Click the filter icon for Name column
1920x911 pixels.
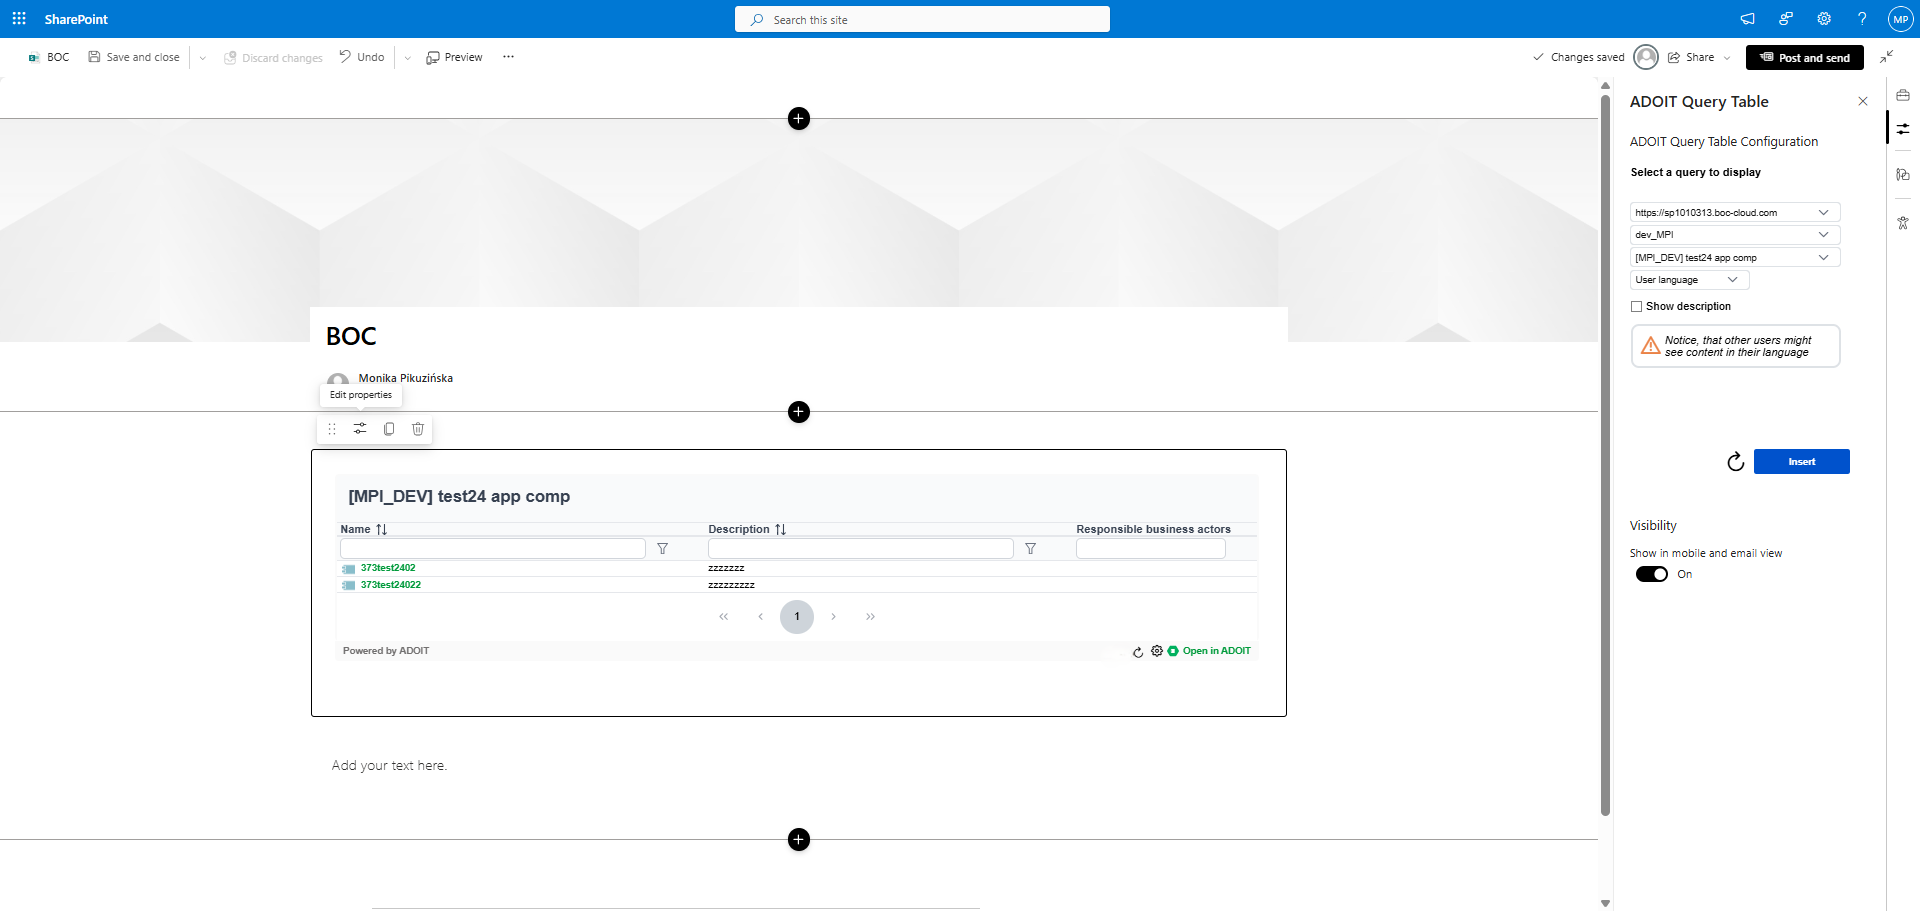point(662,549)
